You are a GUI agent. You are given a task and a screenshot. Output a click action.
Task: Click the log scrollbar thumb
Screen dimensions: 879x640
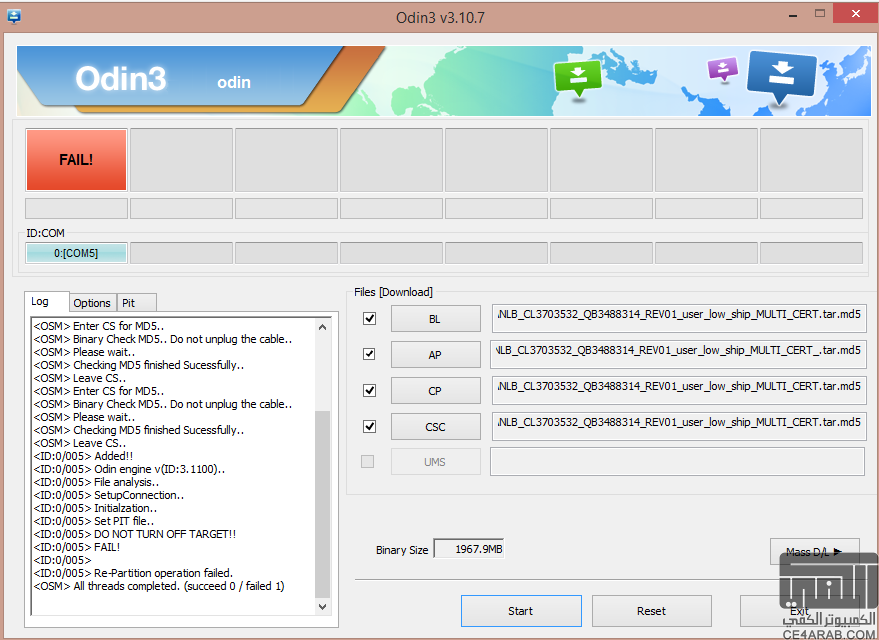pyautogui.click(x=322, y=504)
